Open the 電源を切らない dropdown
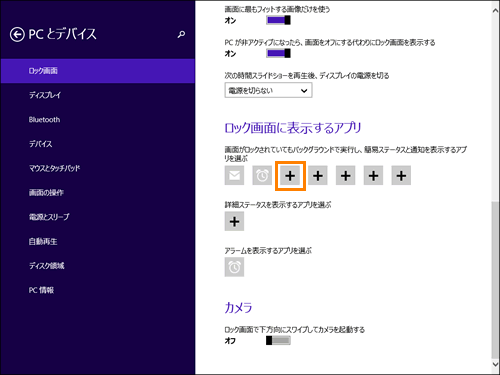The image size is (500, 375). click(x=268, y=90)
